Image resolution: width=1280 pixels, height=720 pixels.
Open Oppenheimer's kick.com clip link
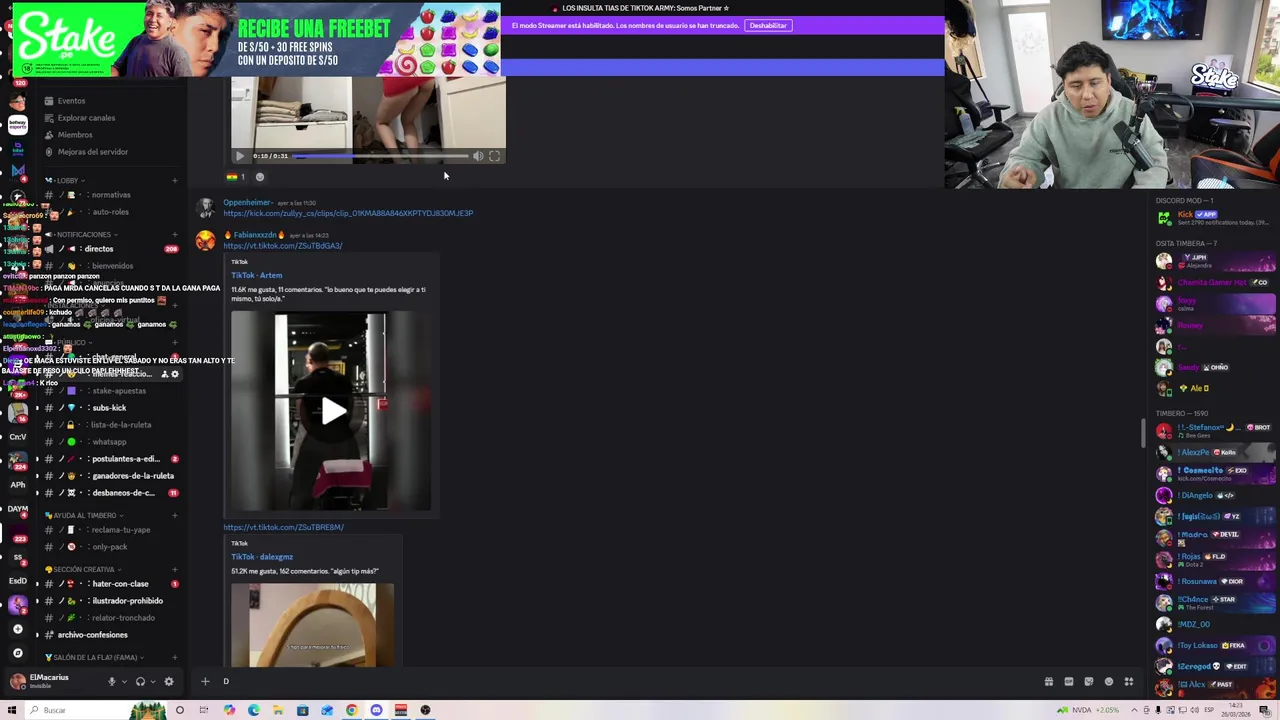[x=348, y=213]
